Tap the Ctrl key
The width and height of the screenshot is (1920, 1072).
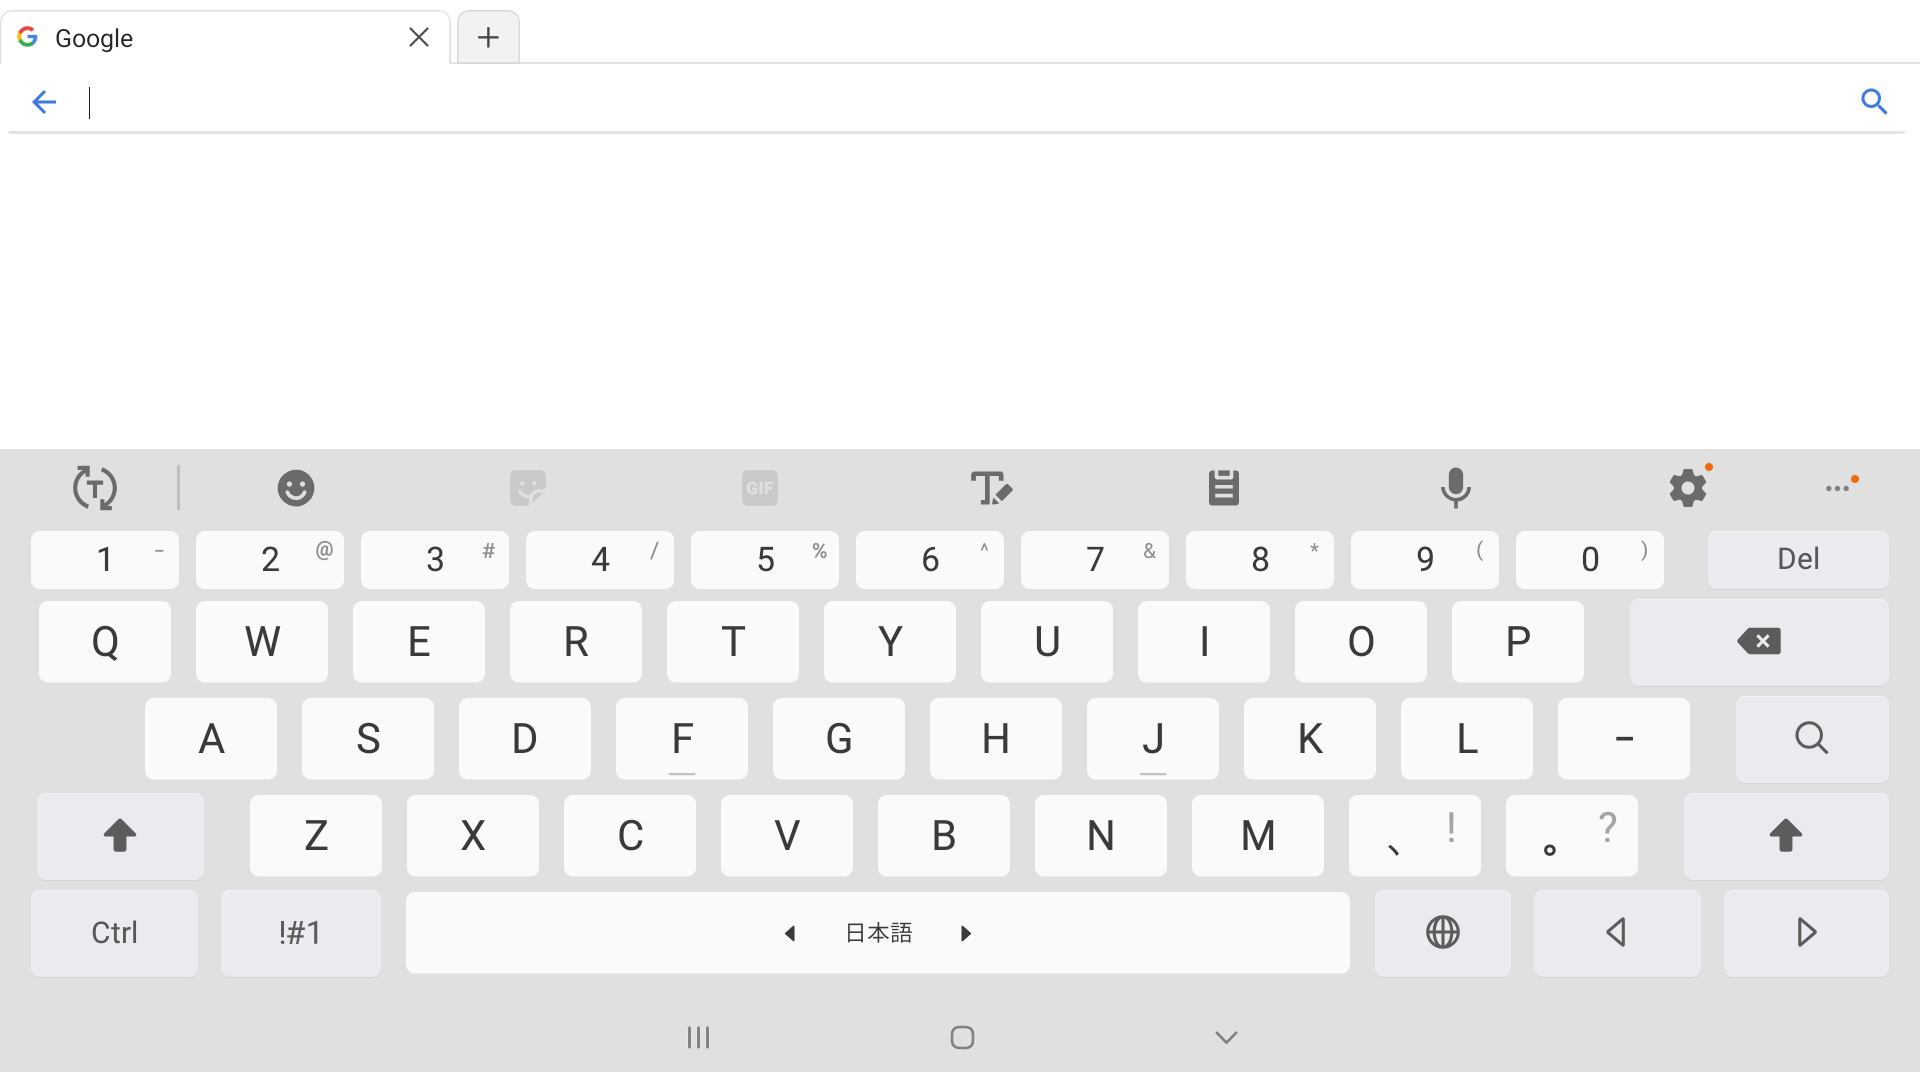coord(114,932)
